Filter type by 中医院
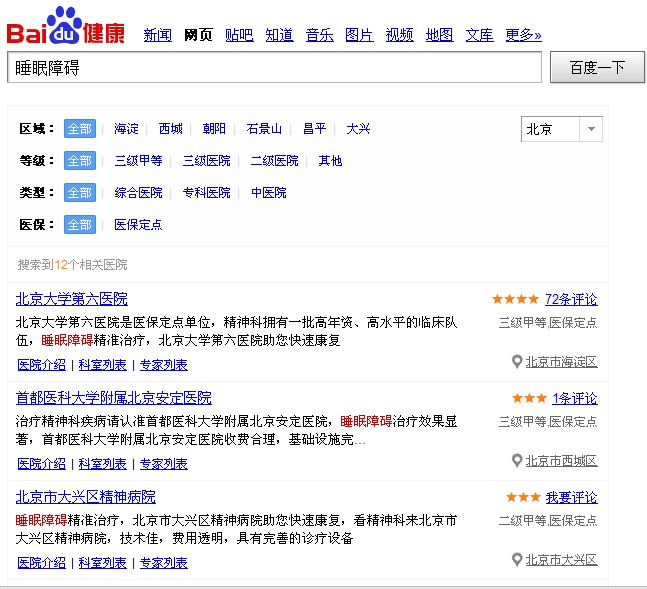 pyautogui.click(x=269, y=193)
